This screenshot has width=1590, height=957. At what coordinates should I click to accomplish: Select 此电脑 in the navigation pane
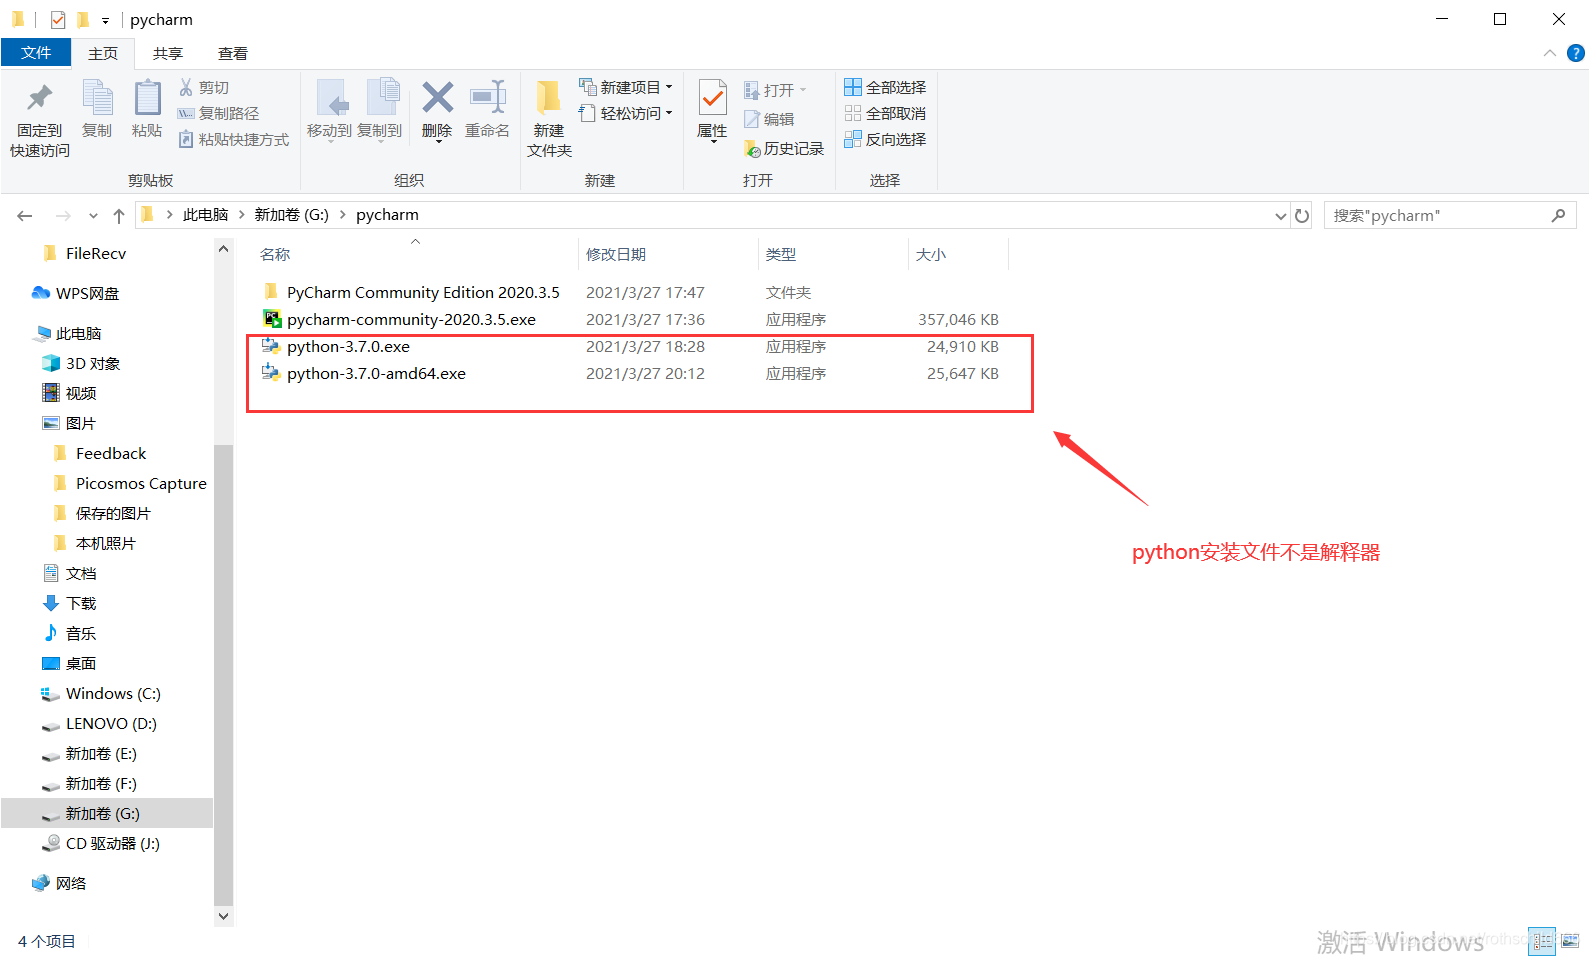coord(78,334)
